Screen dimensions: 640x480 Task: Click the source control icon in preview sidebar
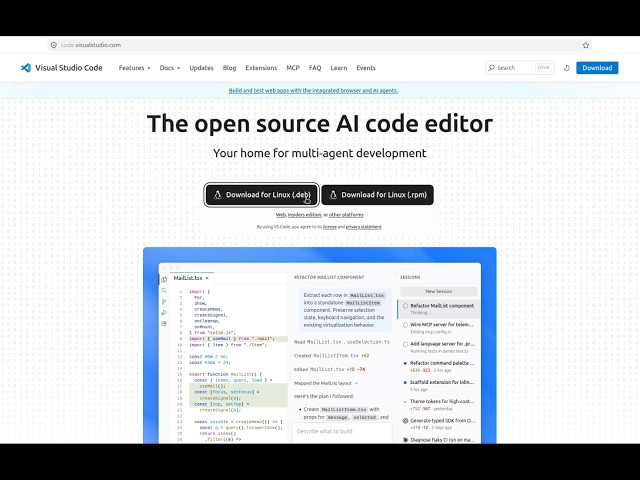[x=164, y=302]
